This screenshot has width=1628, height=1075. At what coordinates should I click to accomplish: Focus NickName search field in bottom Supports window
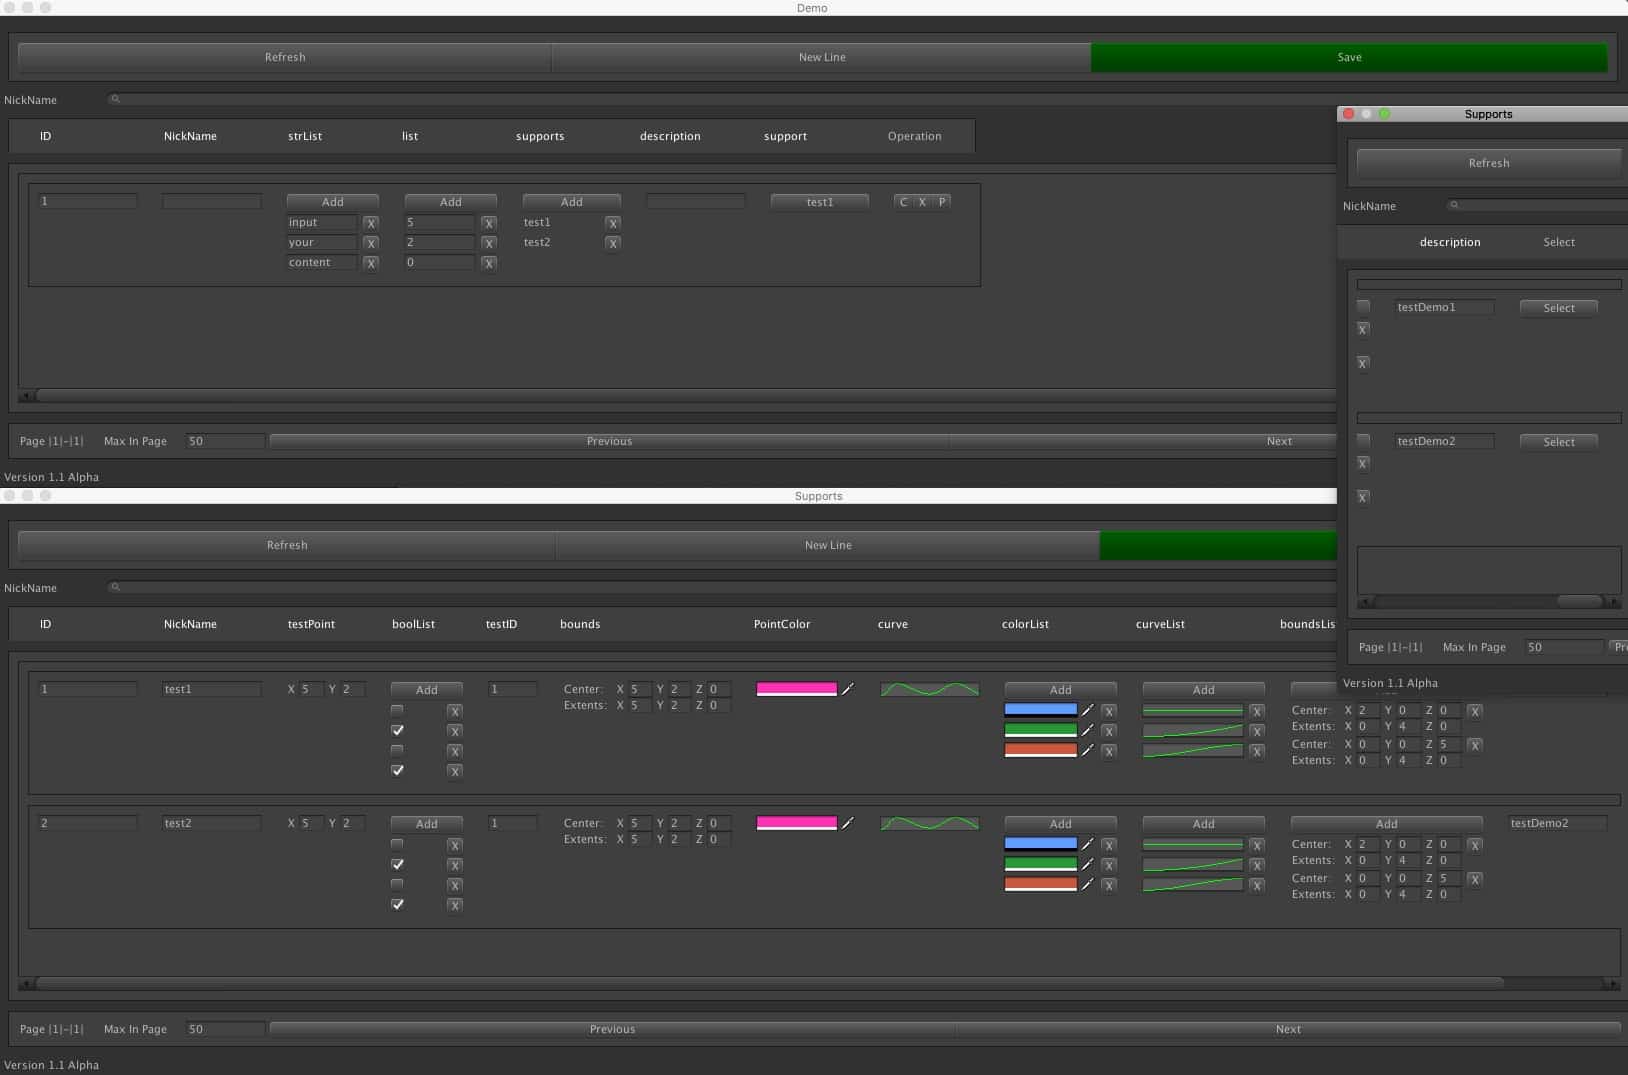click(x=722, y=587)
